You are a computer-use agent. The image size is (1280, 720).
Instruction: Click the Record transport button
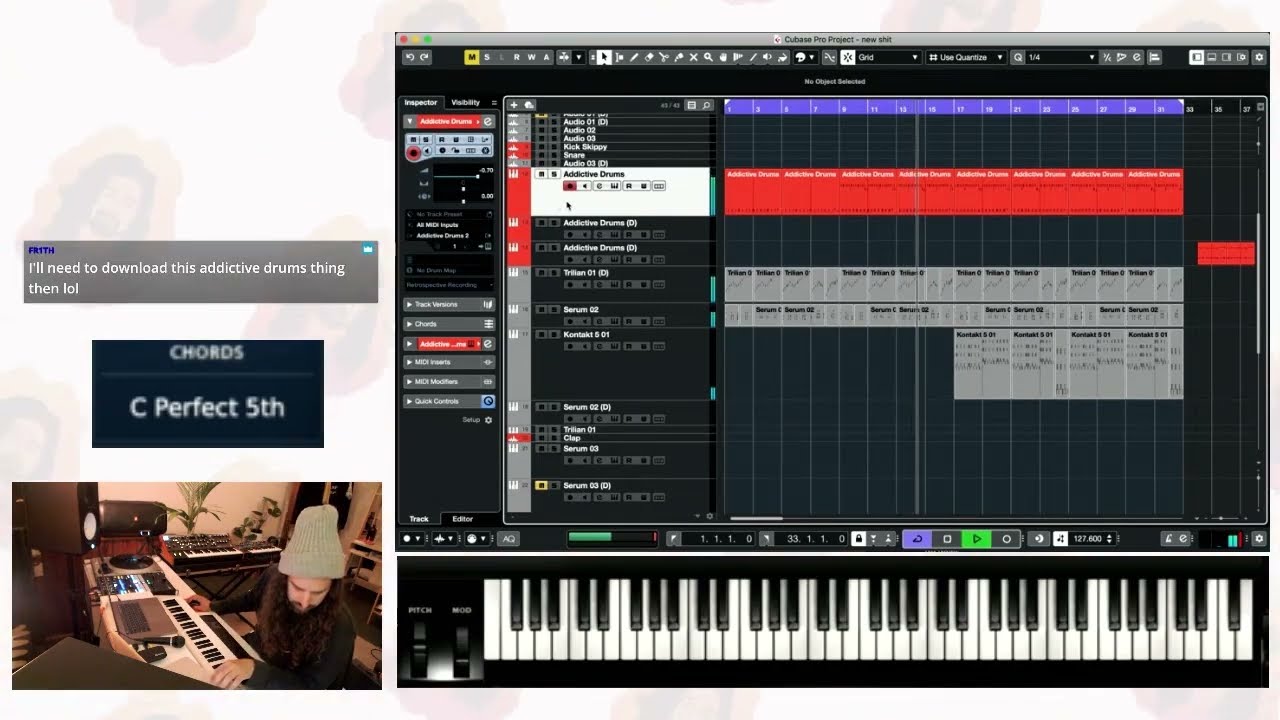click(1007, 539)
